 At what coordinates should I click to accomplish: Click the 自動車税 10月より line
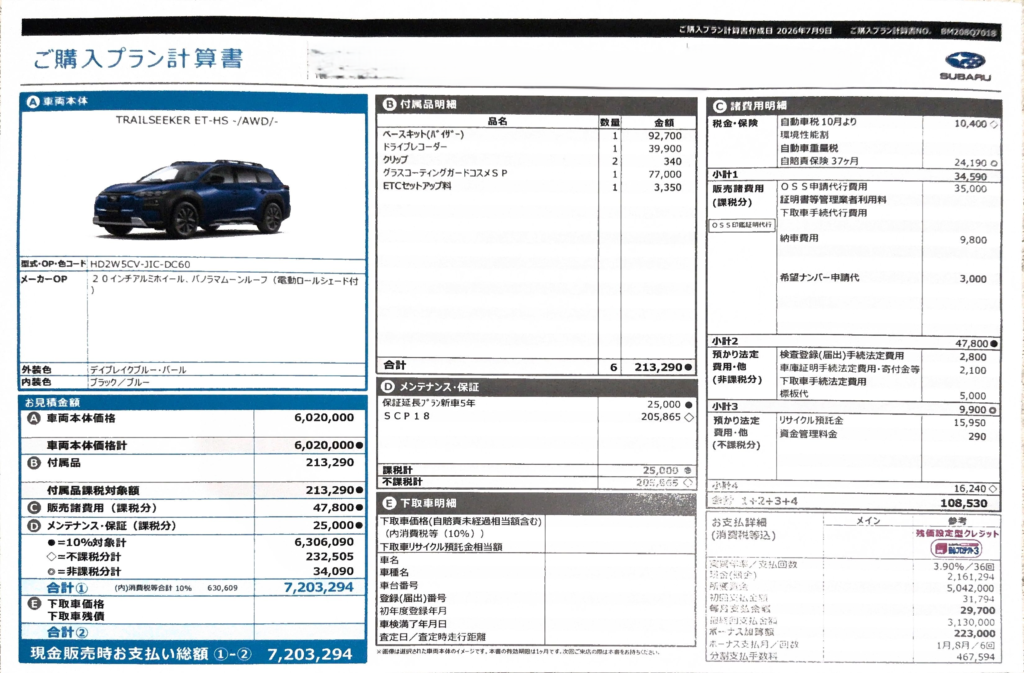818,122
